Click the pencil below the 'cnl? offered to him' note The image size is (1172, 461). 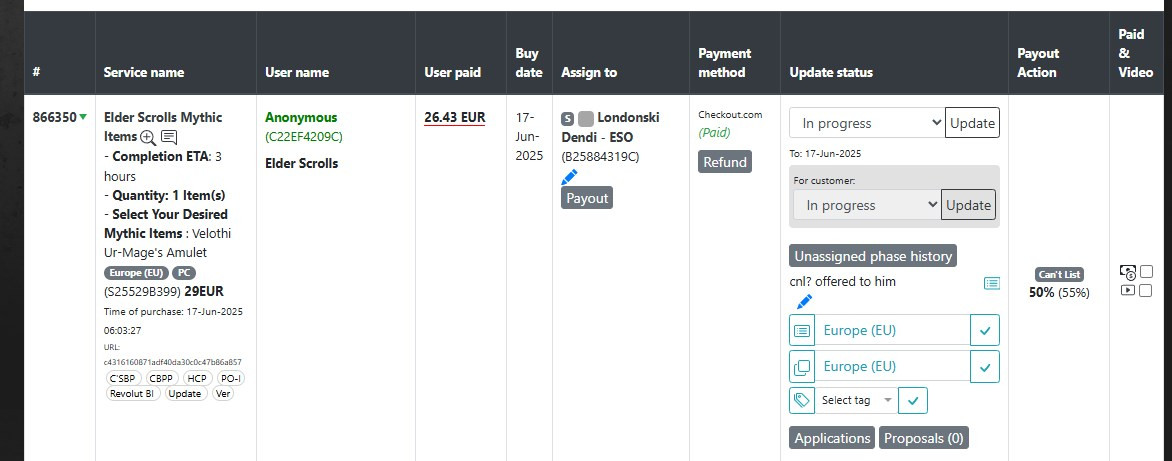pos(804,301)
